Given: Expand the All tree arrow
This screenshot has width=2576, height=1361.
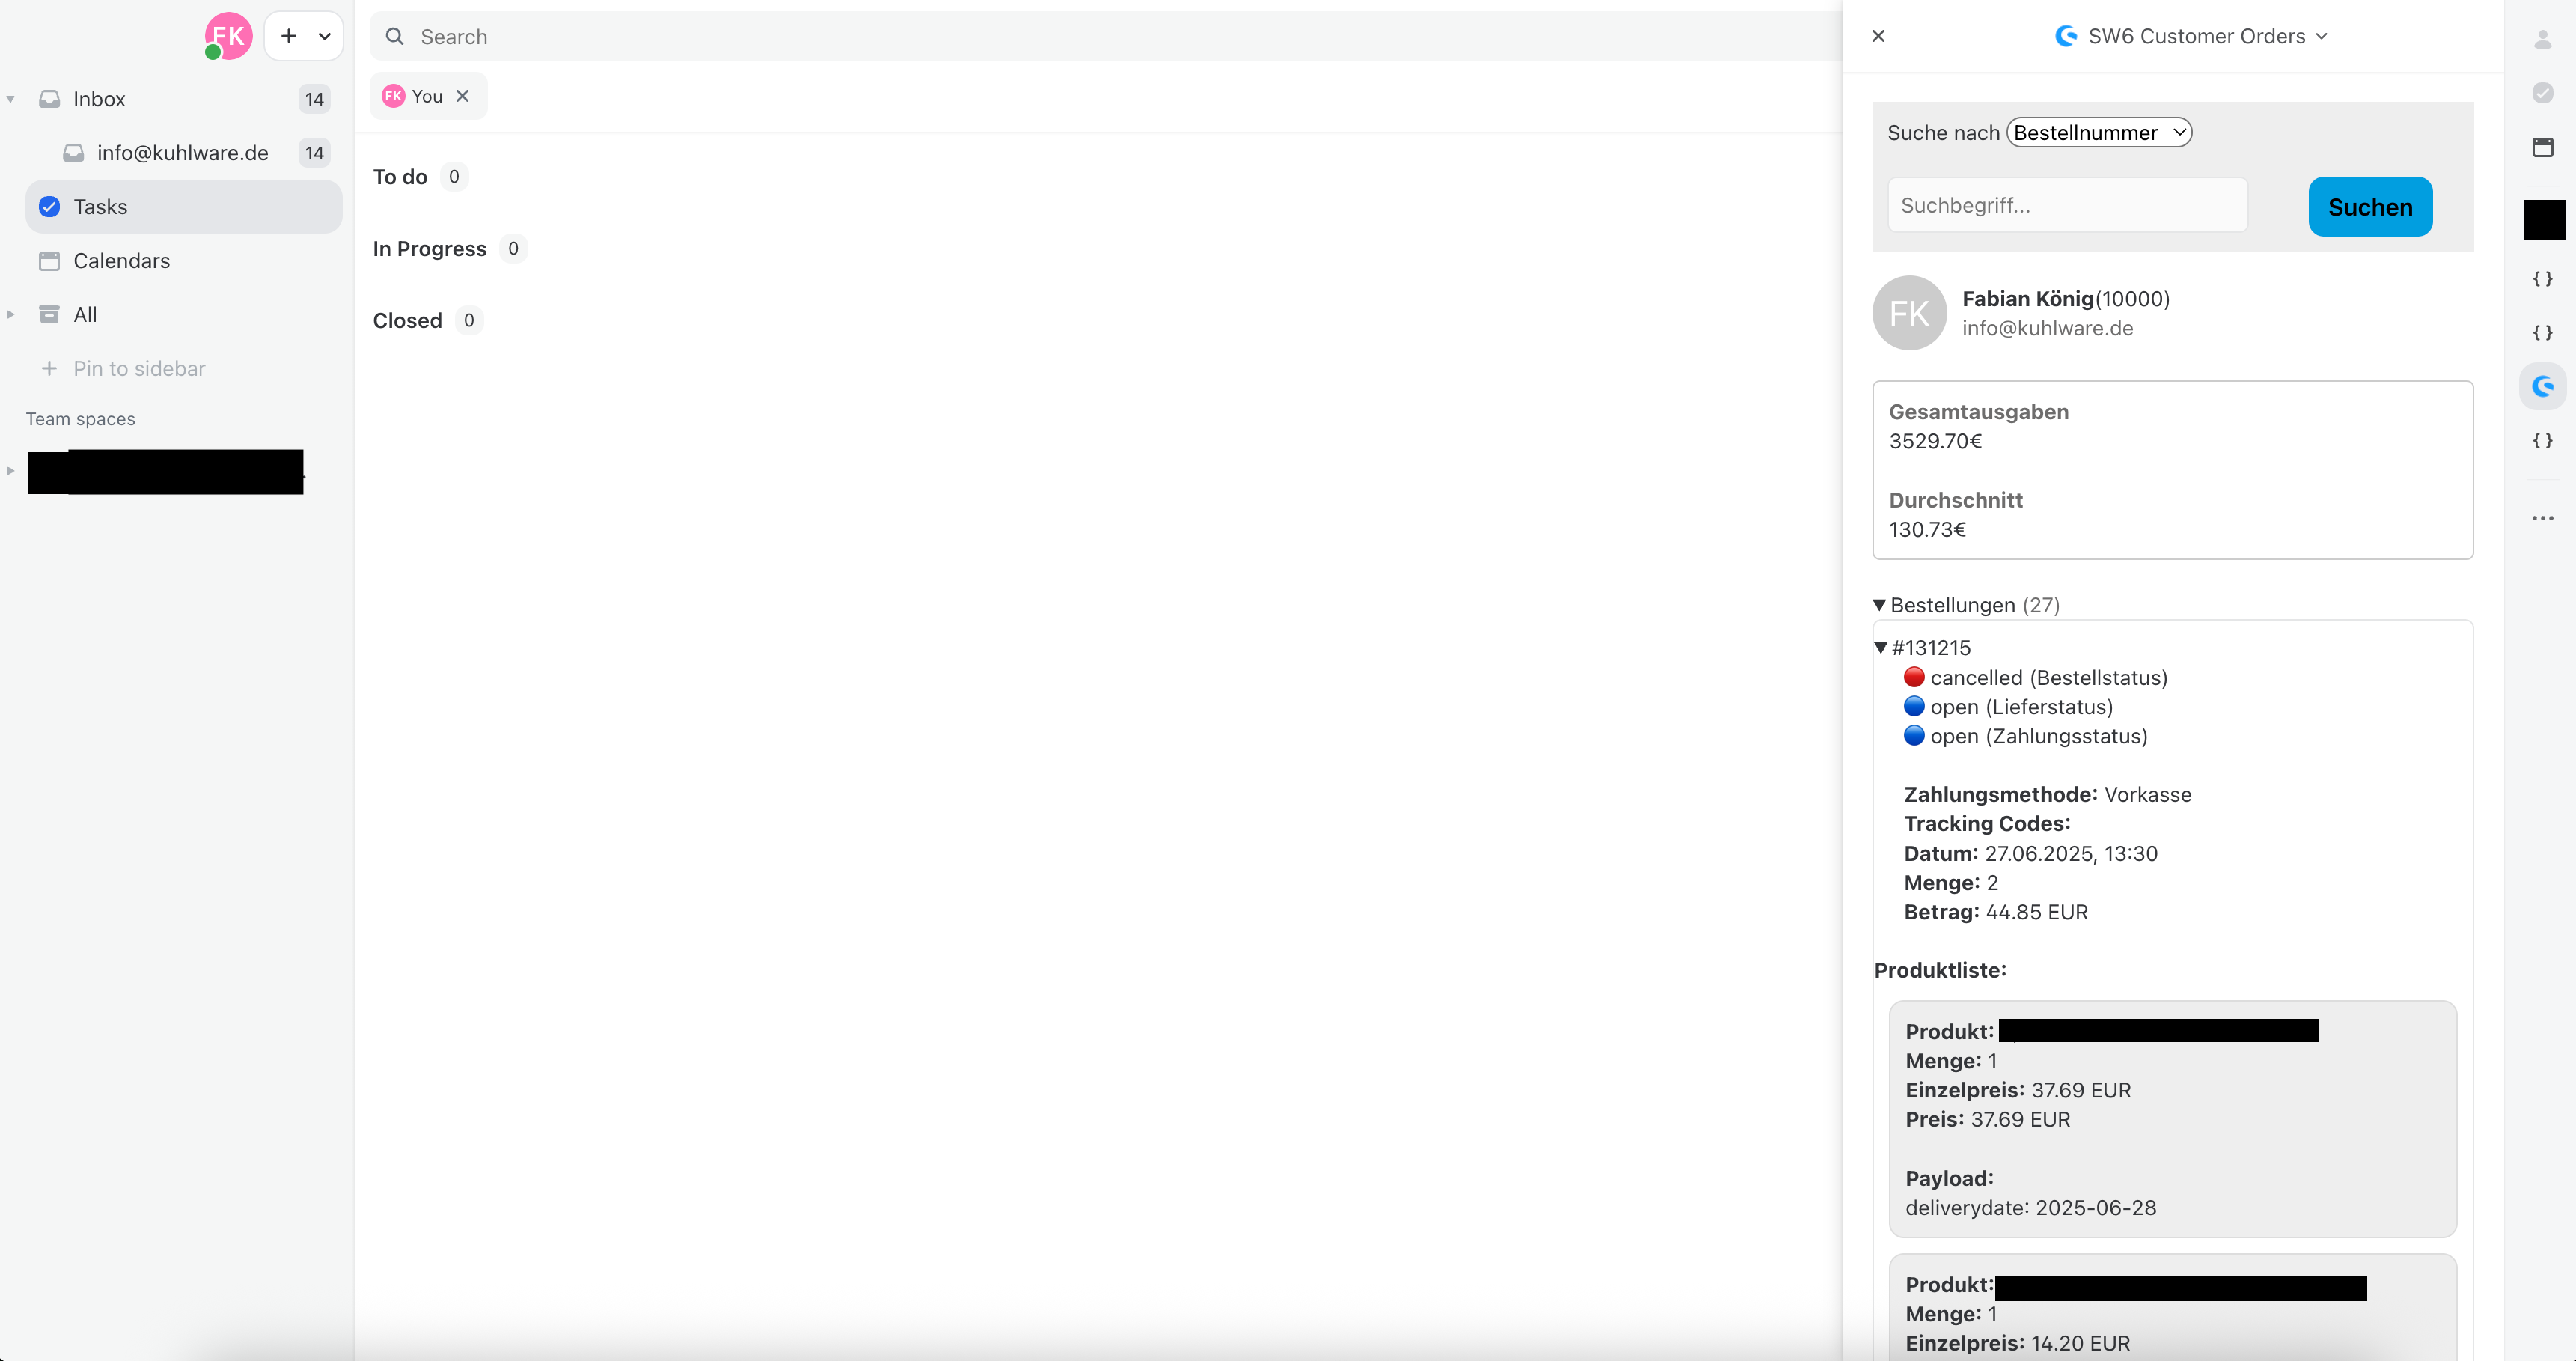Looking at the screenshot, I should coord(11,315).
